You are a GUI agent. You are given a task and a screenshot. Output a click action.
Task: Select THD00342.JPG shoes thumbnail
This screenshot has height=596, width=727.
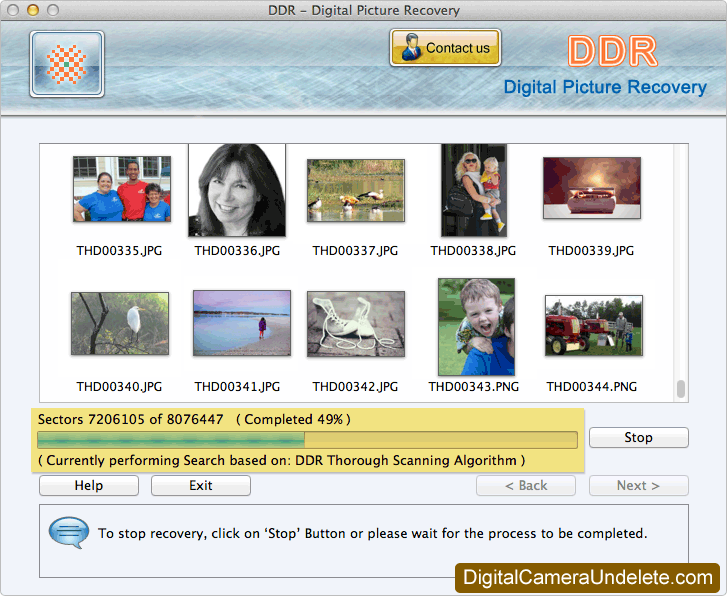(x=355, y=324)
